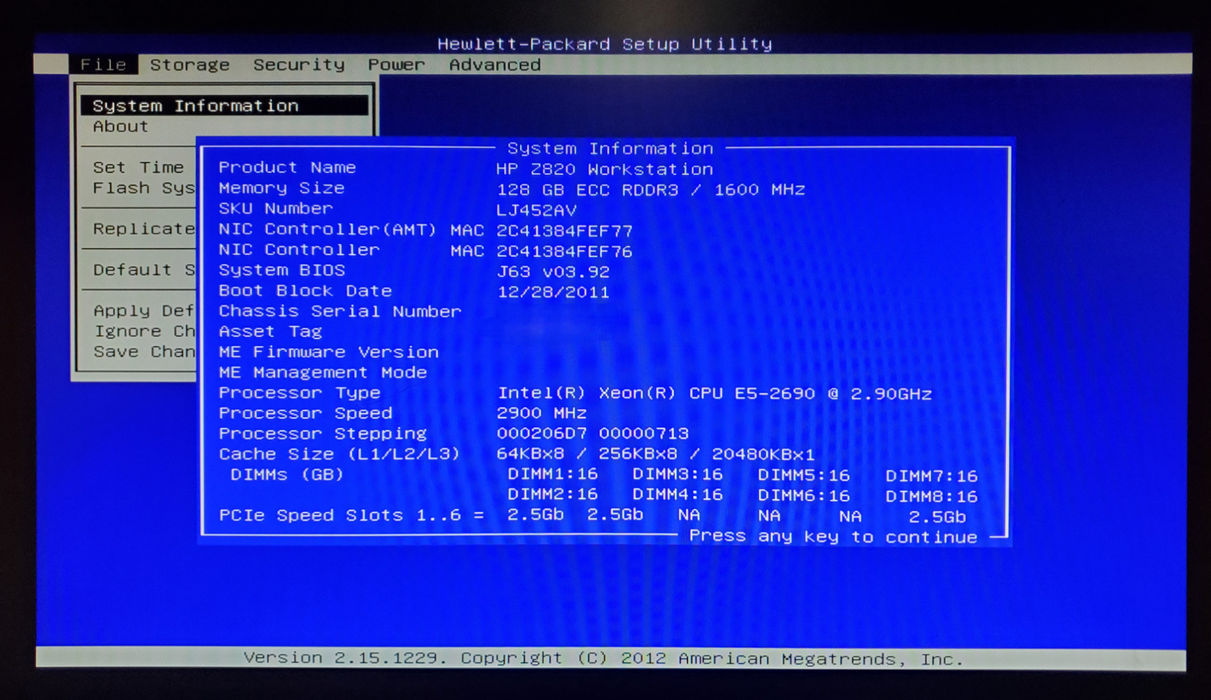Click the 'DIMM4:16' entry

point(678,495)
